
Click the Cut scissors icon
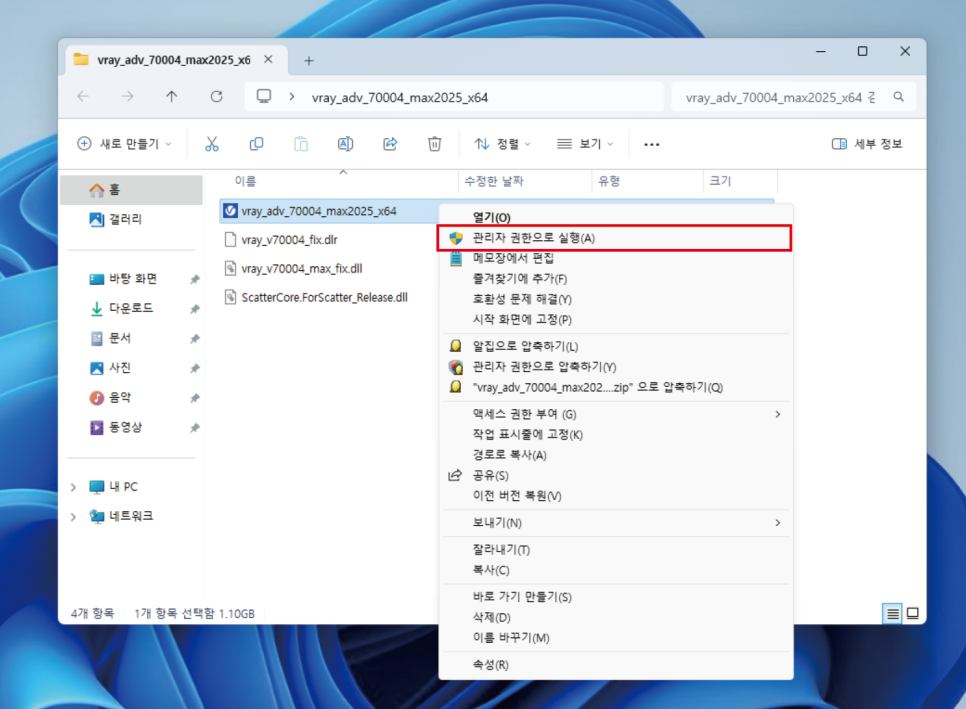coord(212,144)
